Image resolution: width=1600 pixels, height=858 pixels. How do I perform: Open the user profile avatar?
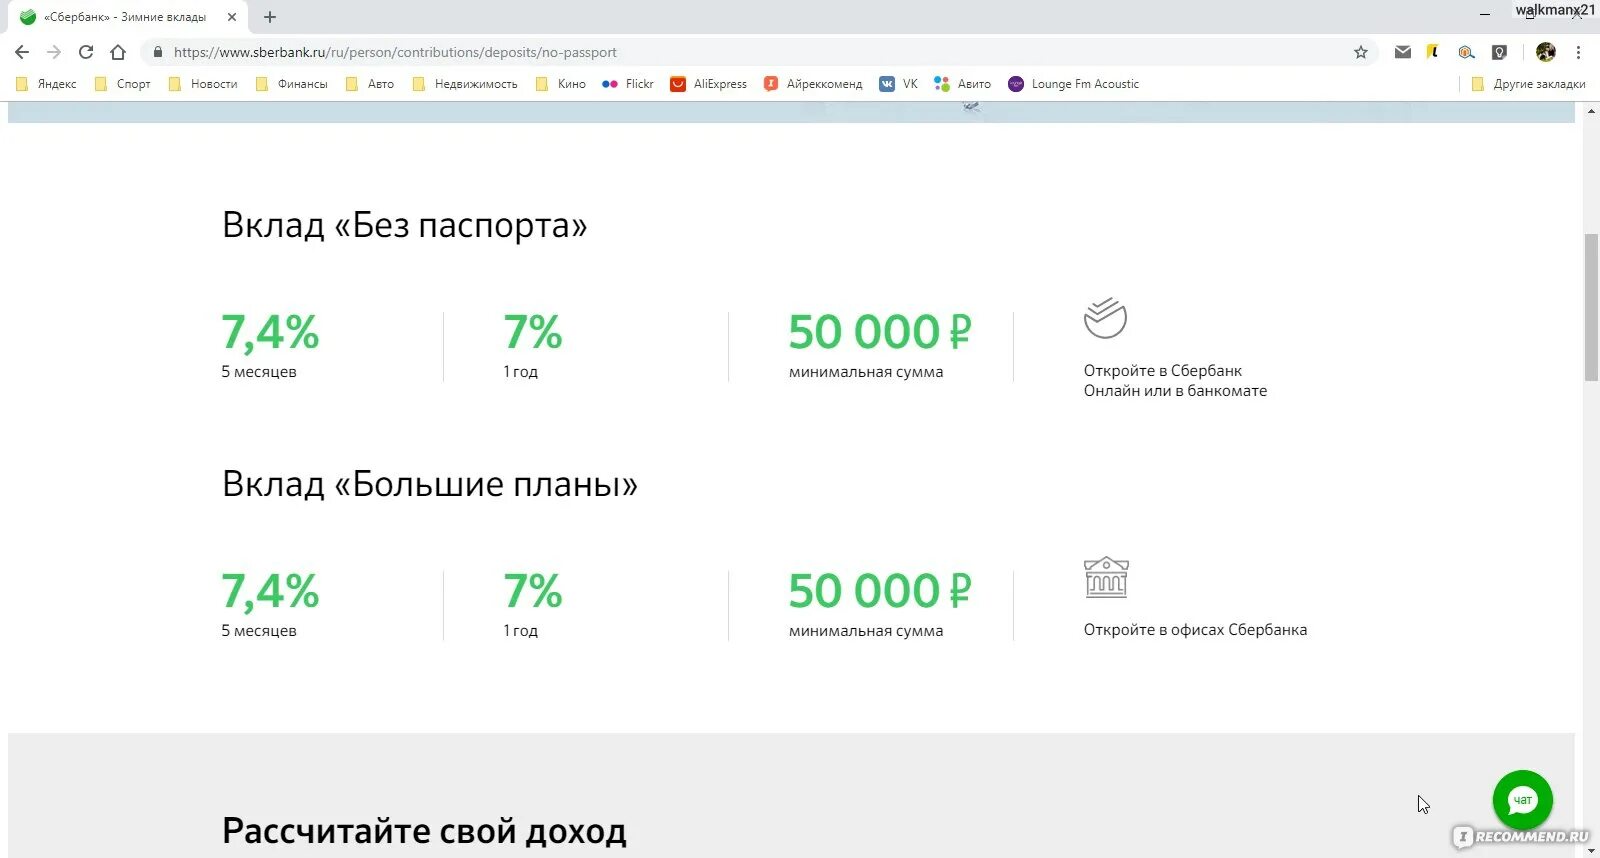tap(1546, 52)
